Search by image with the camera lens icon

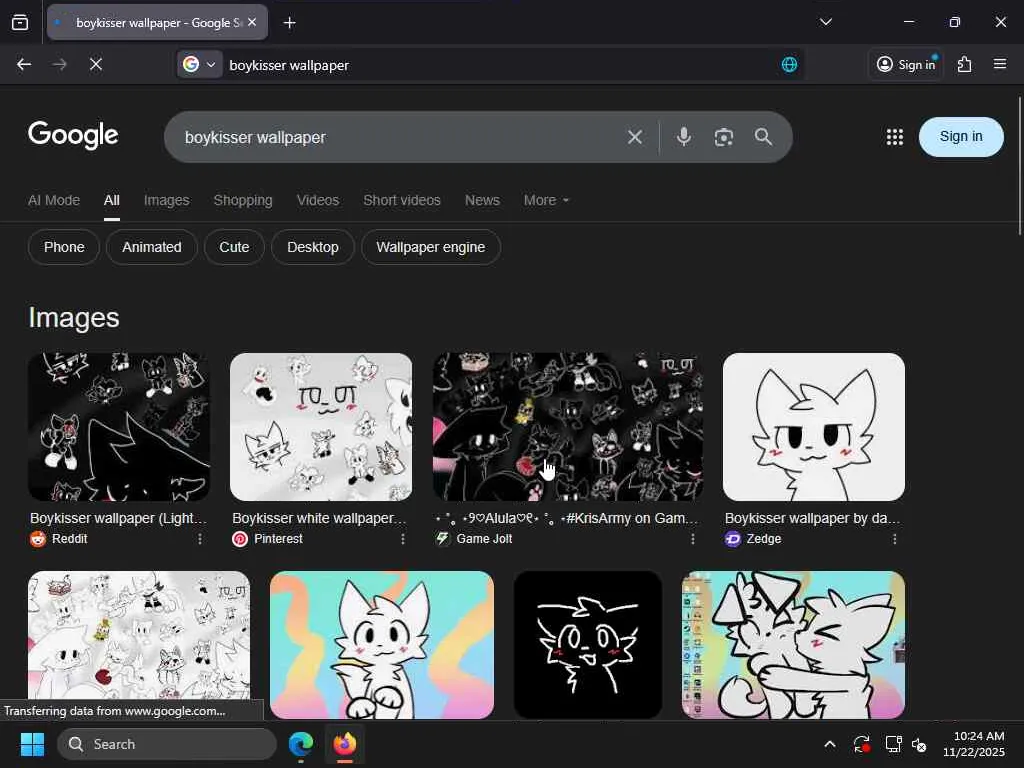(724, 137)
